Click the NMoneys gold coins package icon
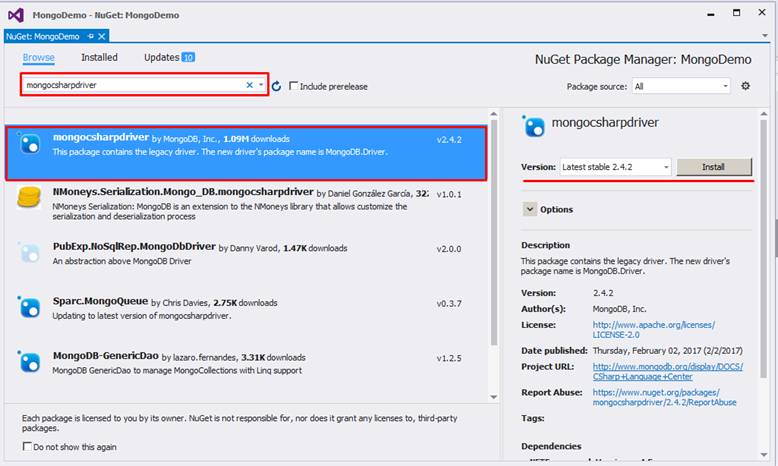The image size is (778, 466). click(x=29, y=197)
